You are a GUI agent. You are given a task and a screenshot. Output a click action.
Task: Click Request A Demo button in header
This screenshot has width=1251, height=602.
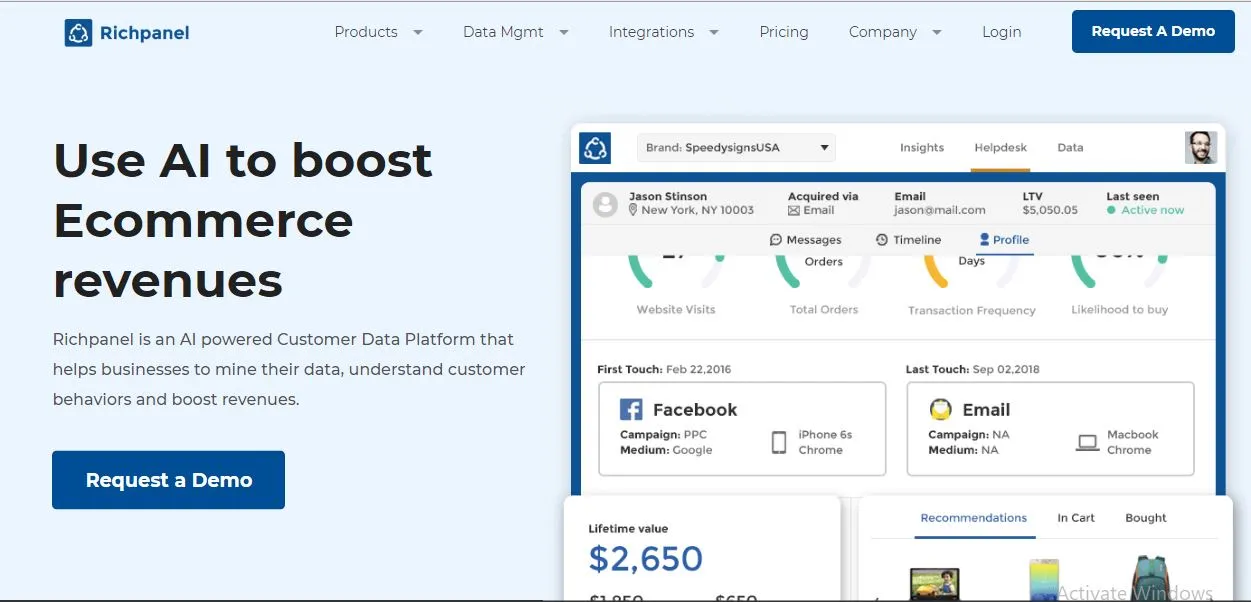1153,31
